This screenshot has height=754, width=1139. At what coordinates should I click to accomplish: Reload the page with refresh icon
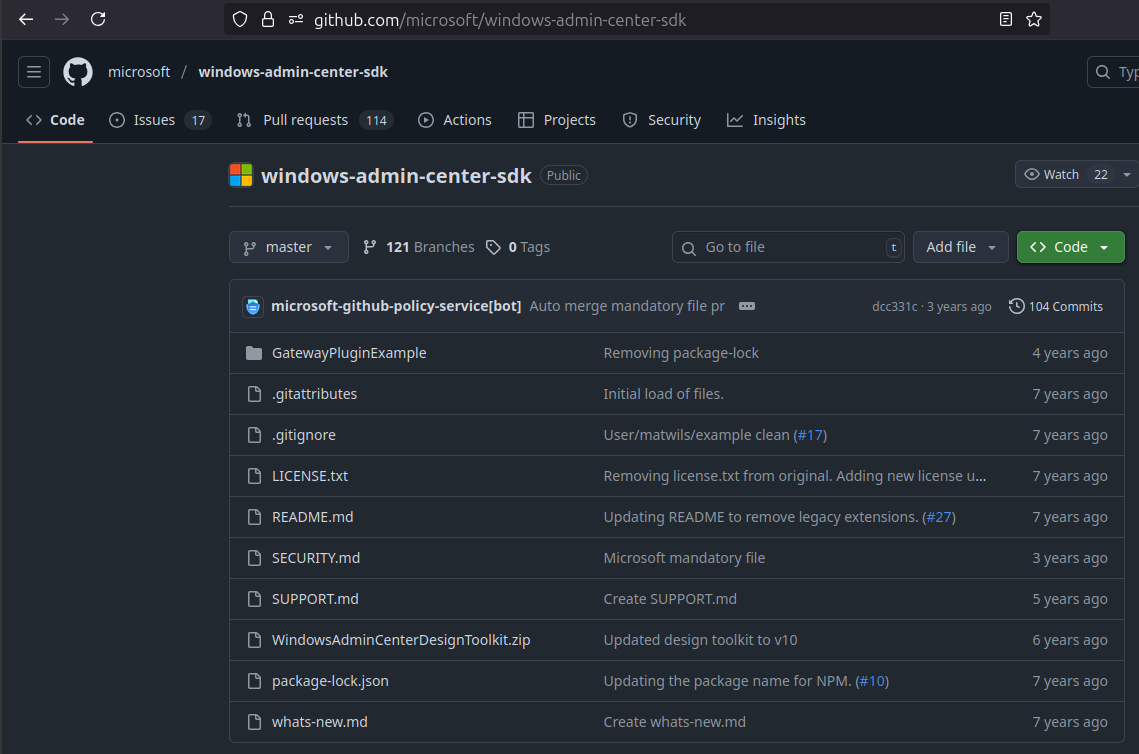[x=98, y=20]
